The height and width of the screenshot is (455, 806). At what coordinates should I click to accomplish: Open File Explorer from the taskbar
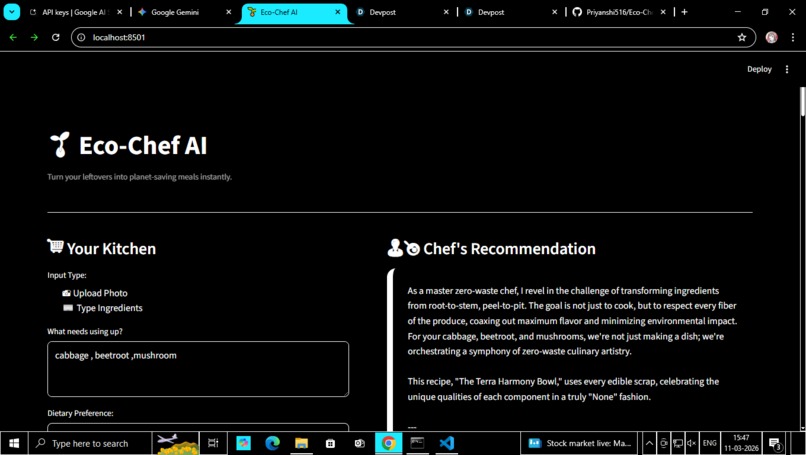coord(301,443)
